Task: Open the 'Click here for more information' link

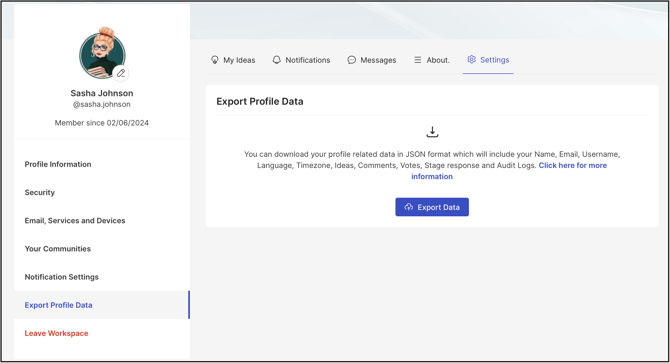Action: coord(508,171)
